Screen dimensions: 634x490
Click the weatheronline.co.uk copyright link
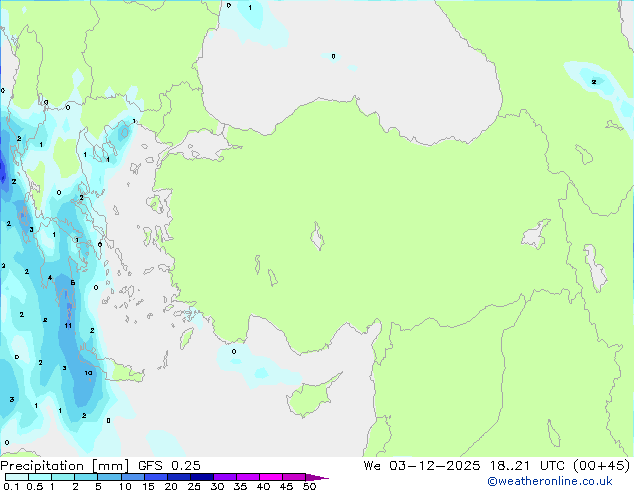pyautogui.click(x=549, y=481)
